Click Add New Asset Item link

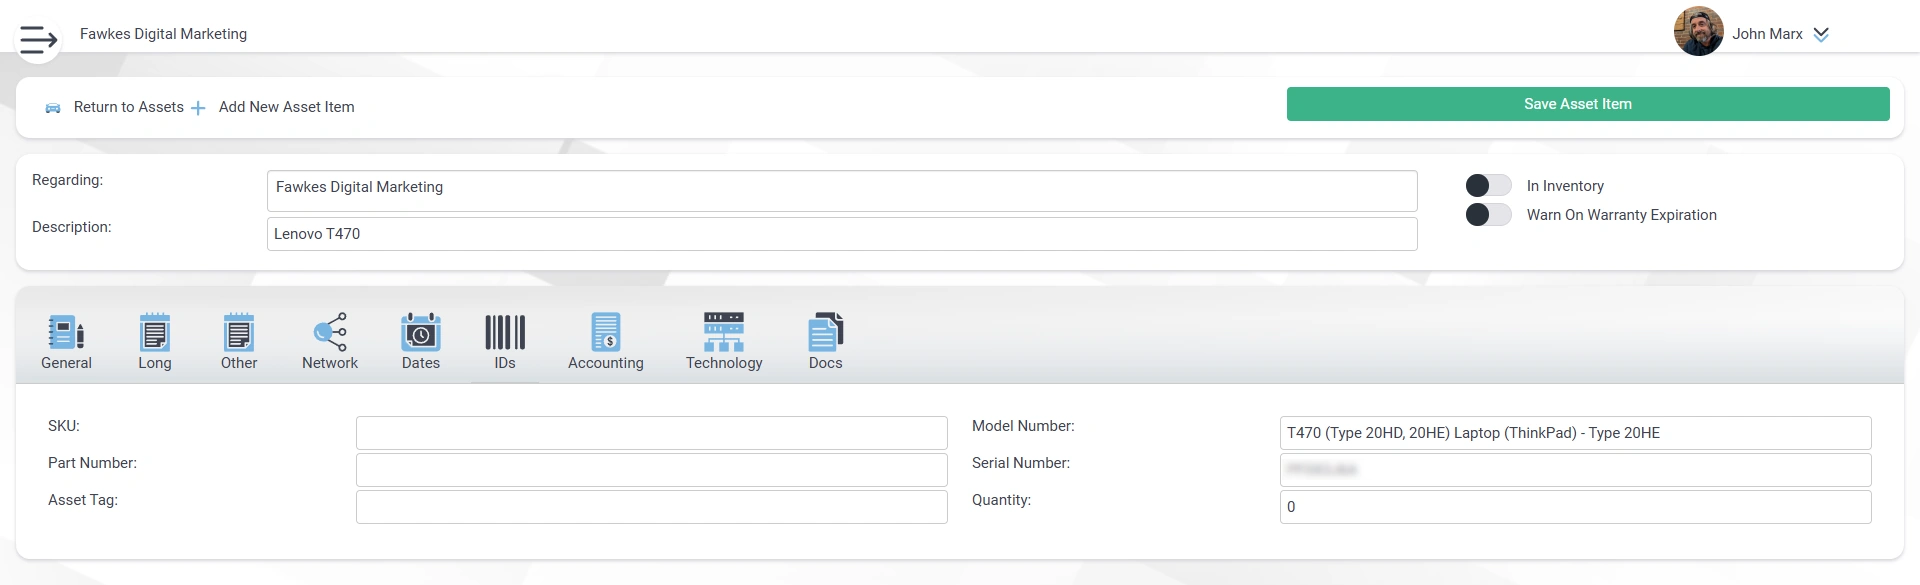286,107
